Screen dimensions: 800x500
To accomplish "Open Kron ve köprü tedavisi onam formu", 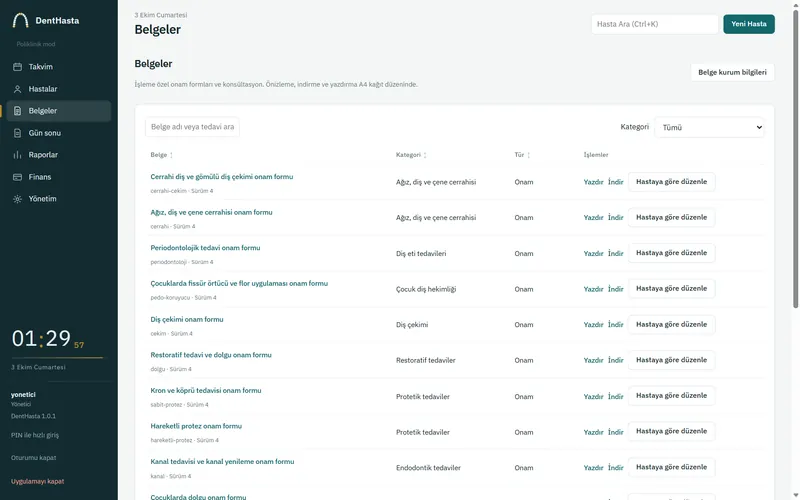I will pos(206,391).
